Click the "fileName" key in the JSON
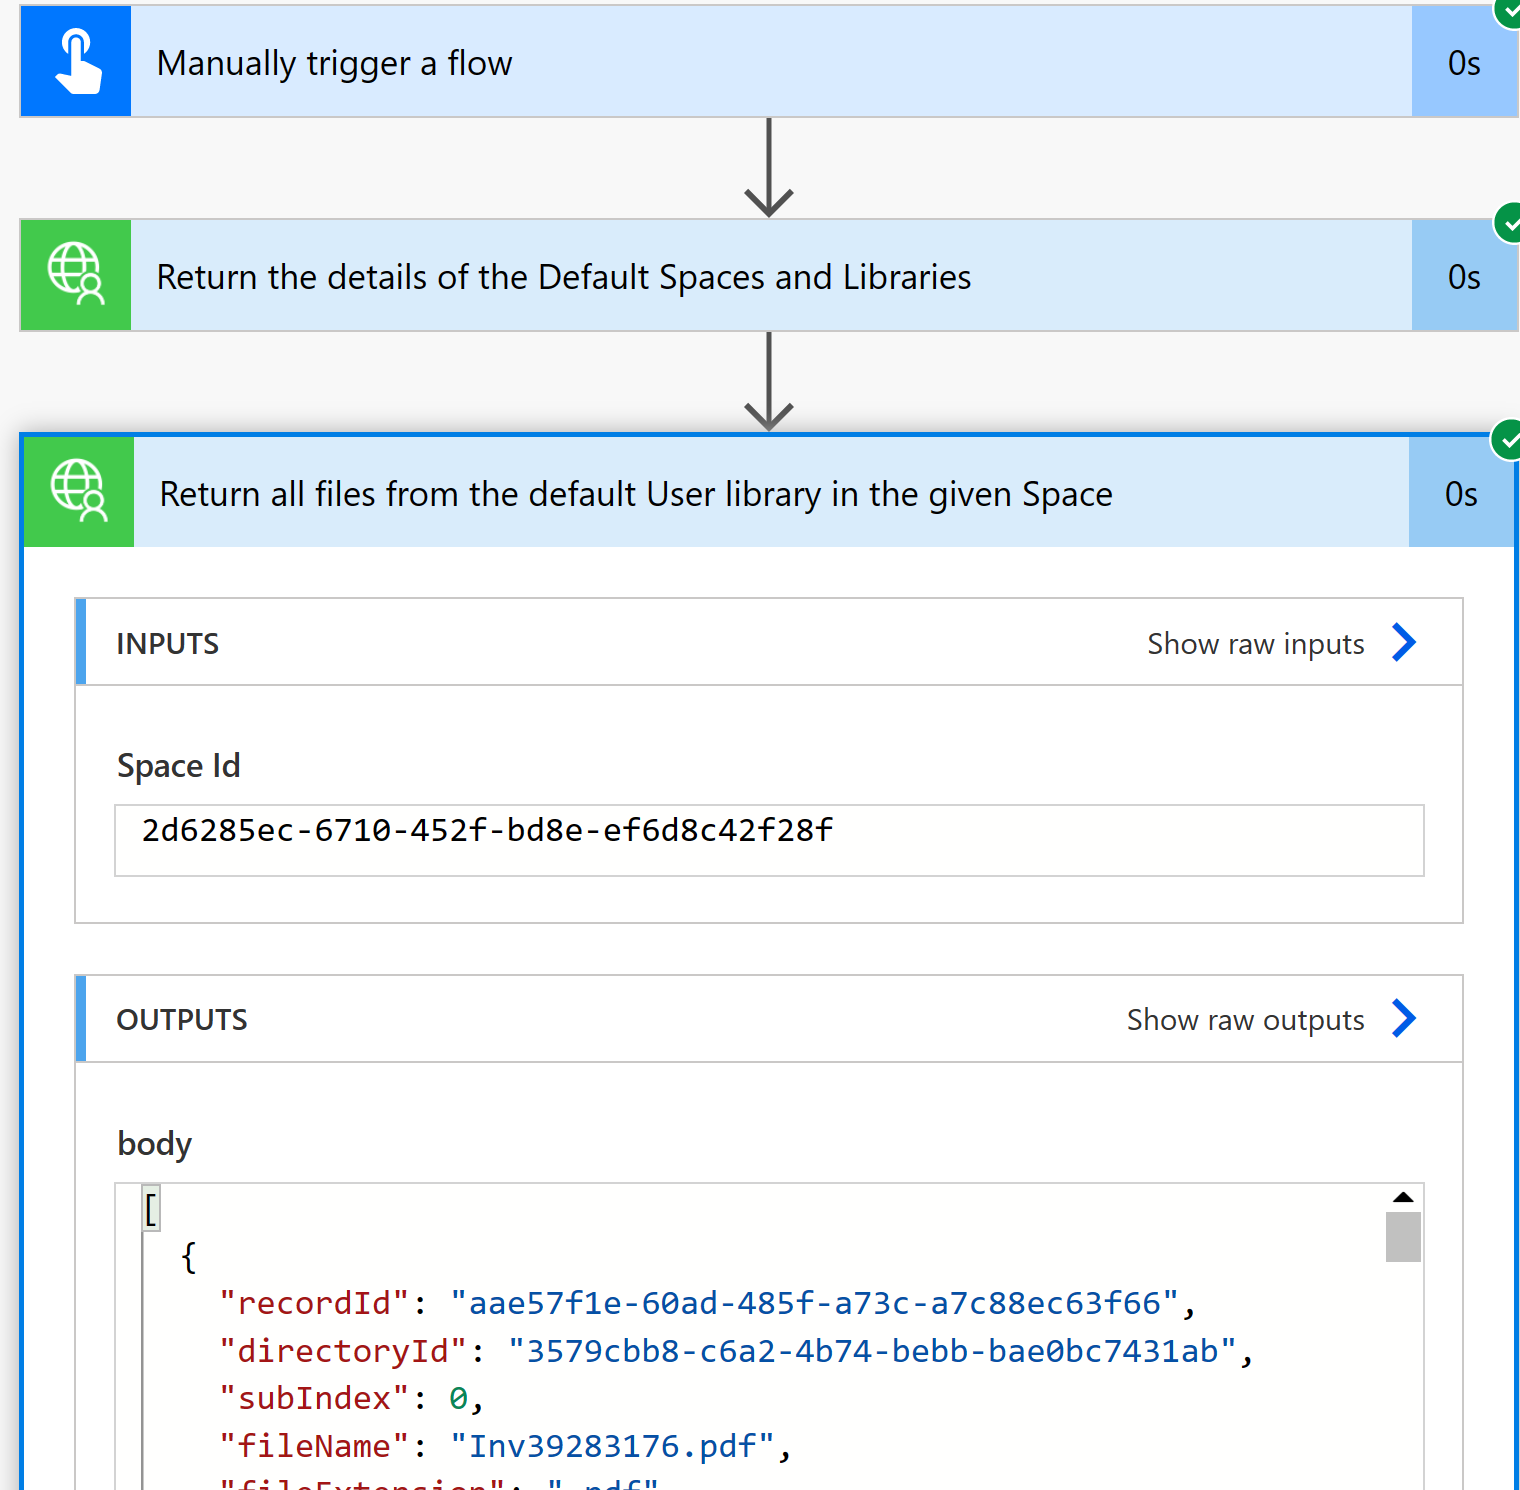This screenshot has width=1520, height=1490. tap(314, 1446)
